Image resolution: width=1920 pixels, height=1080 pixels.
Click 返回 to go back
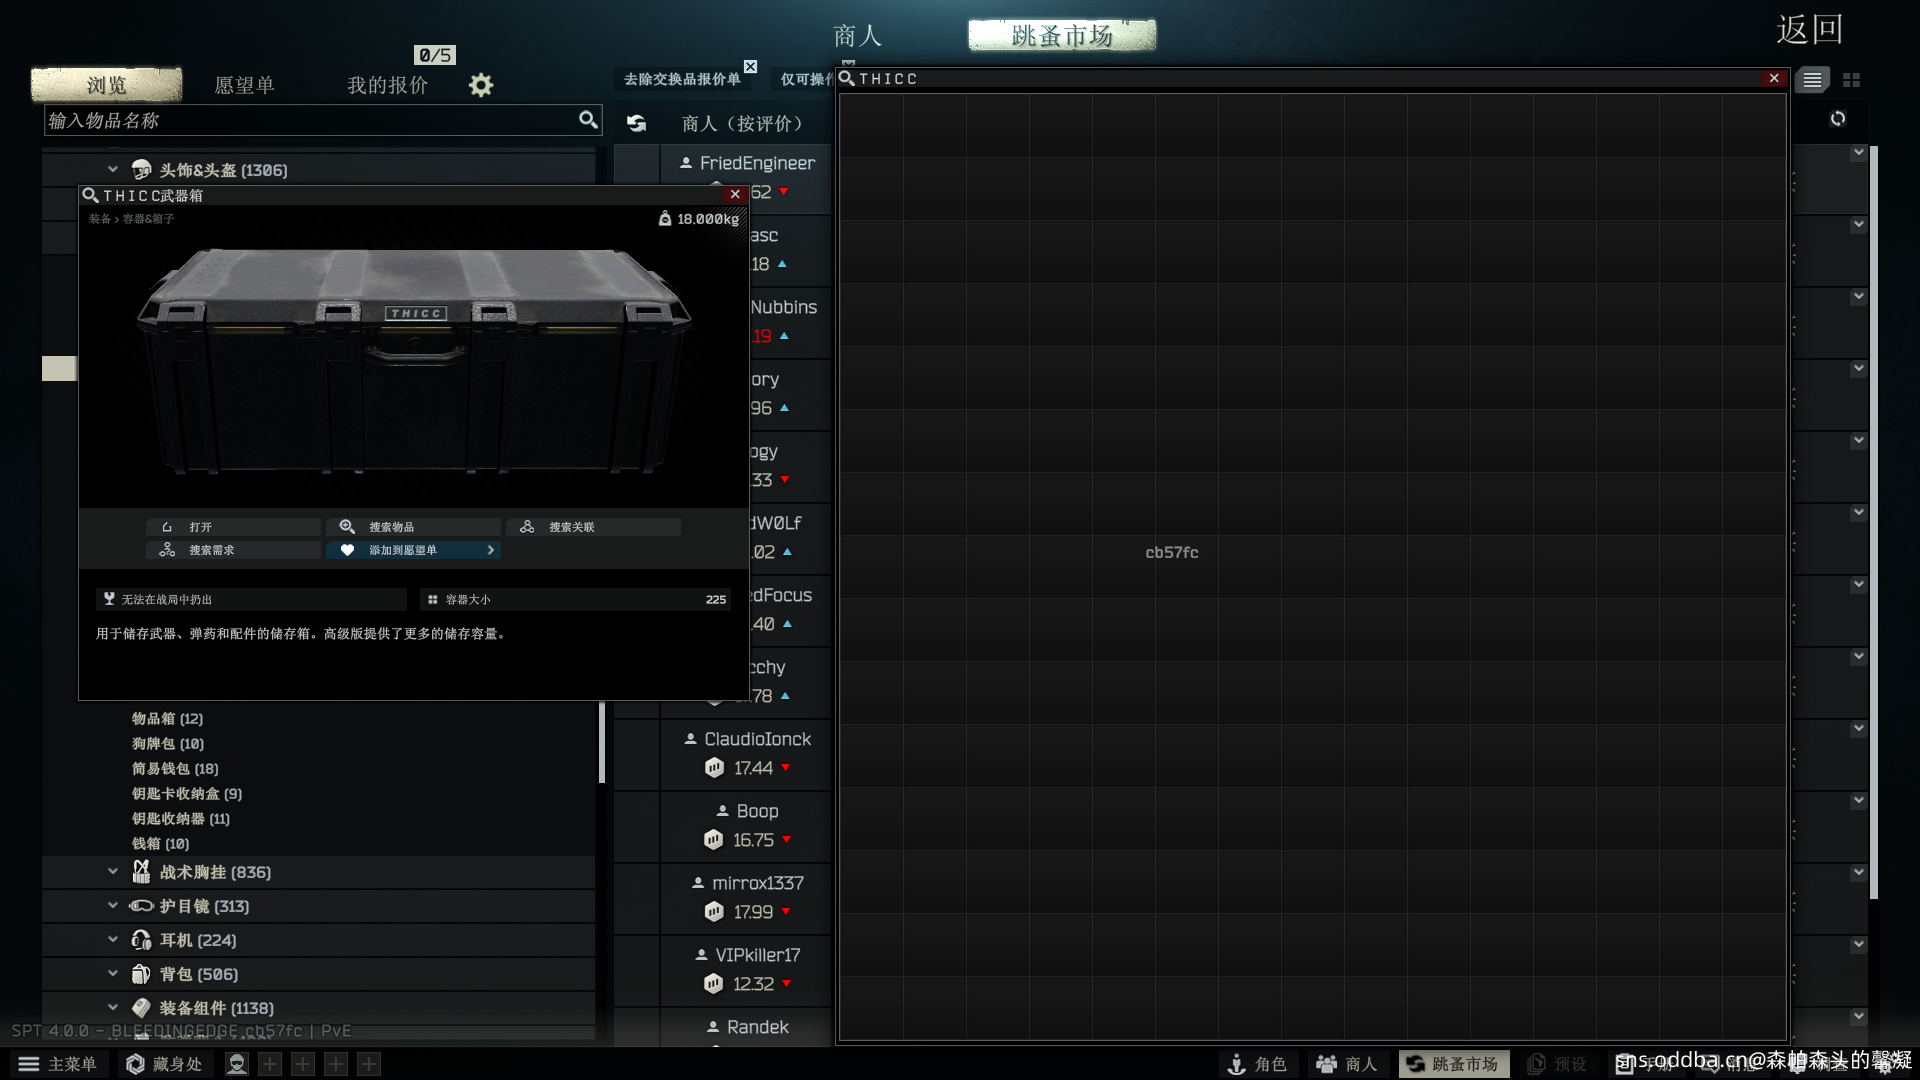1810,30
